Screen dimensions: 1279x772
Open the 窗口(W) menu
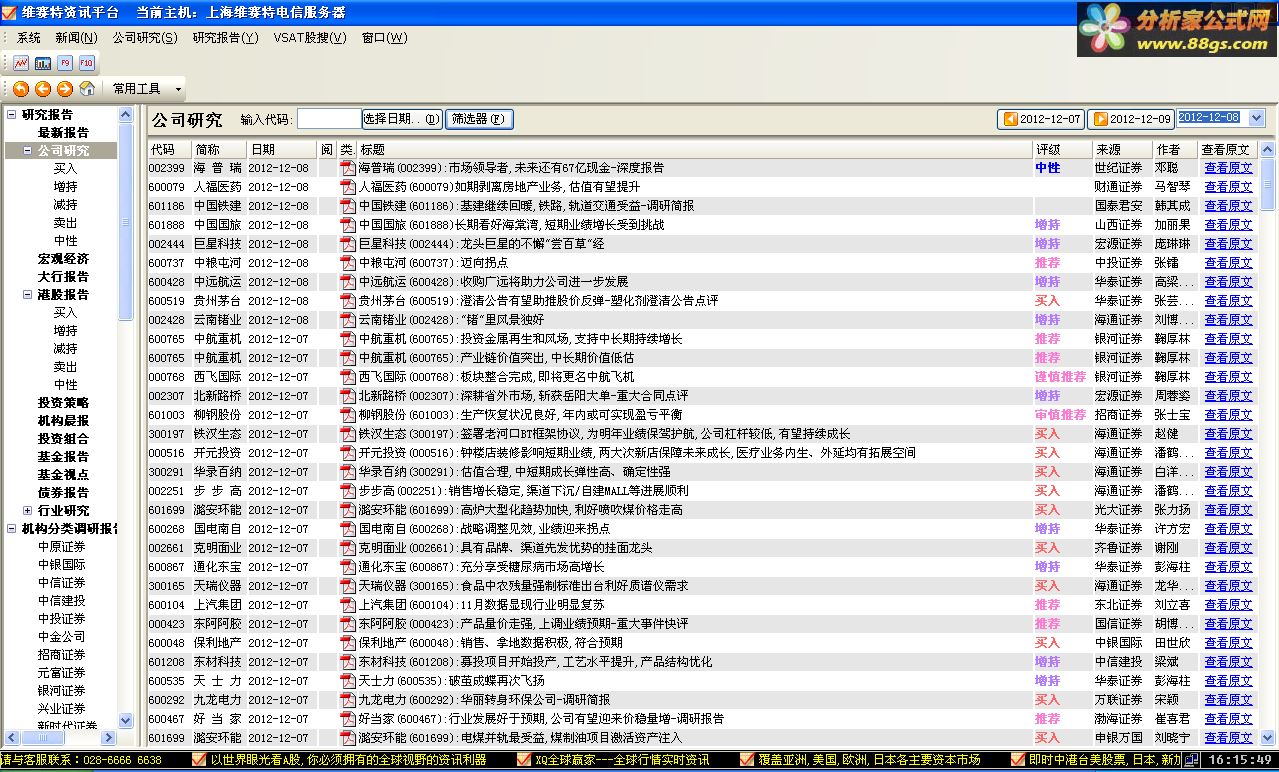(385, 38)
